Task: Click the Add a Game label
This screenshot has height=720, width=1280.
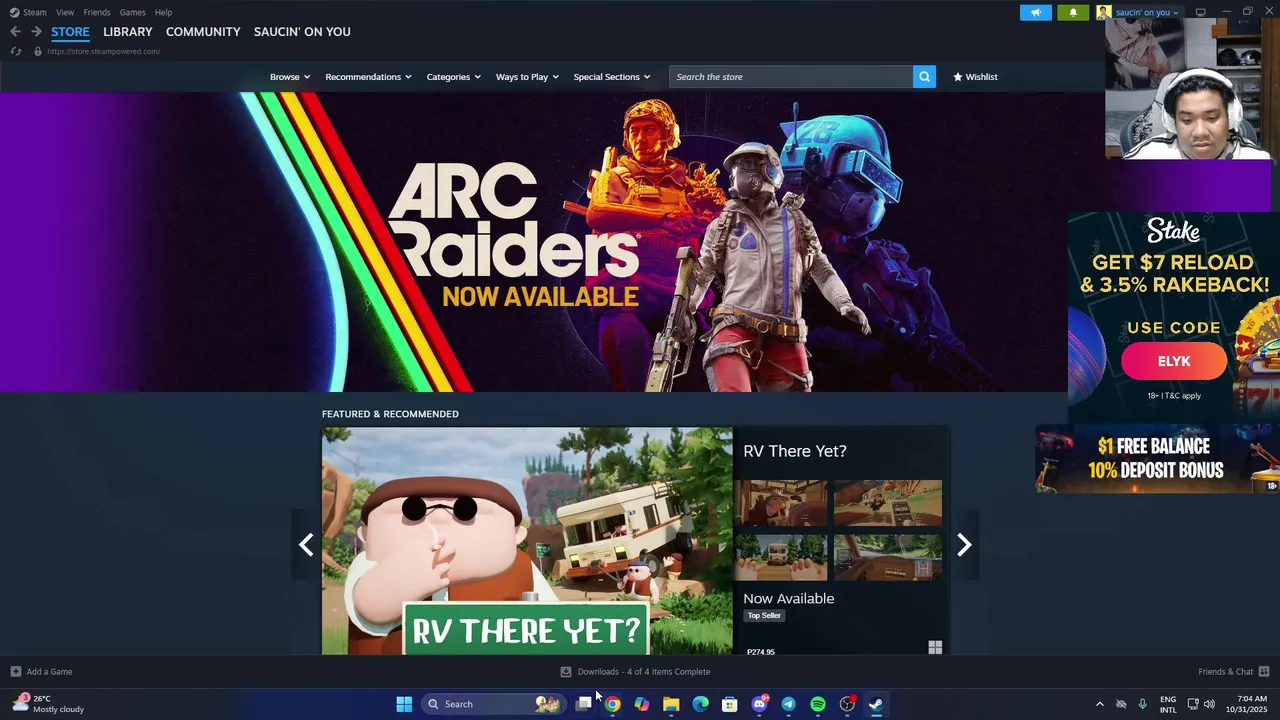Action: click(x=49, y=672)
